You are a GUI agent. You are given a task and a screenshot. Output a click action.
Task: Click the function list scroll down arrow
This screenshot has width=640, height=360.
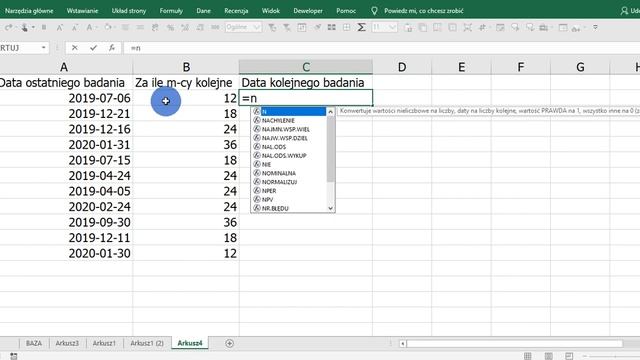coord(331,208)
